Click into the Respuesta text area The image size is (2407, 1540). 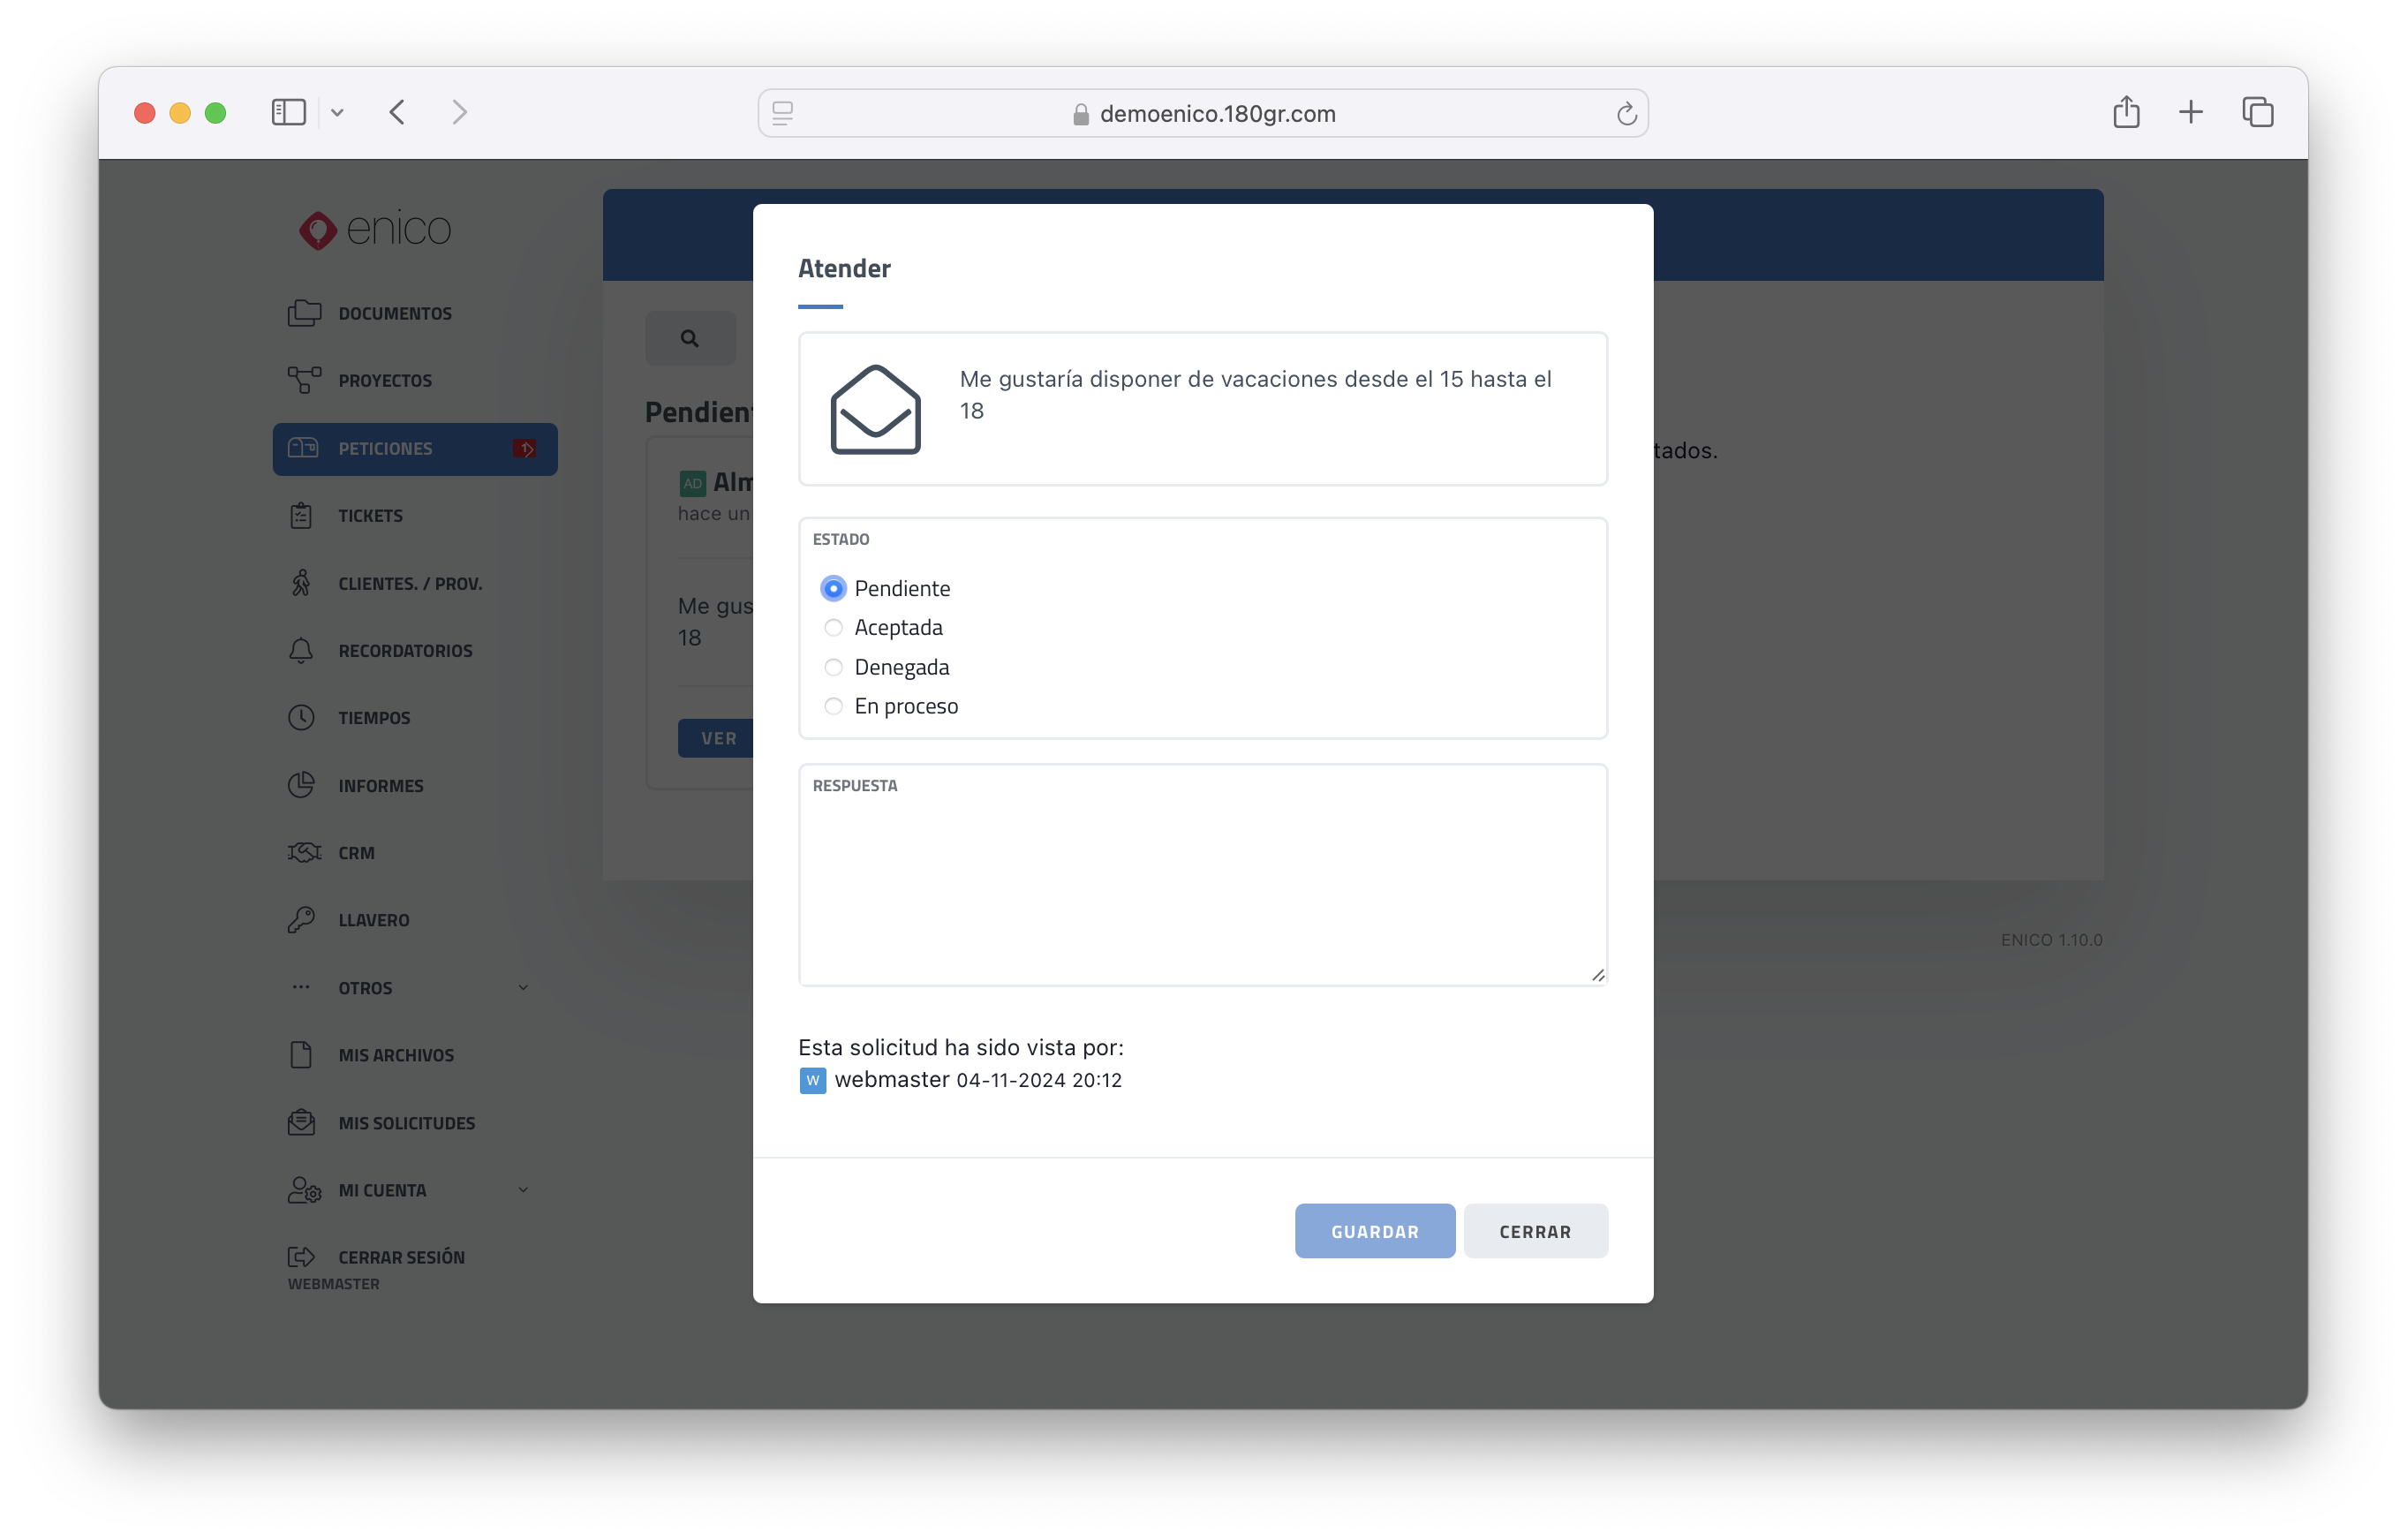[x=1202, y=885]
